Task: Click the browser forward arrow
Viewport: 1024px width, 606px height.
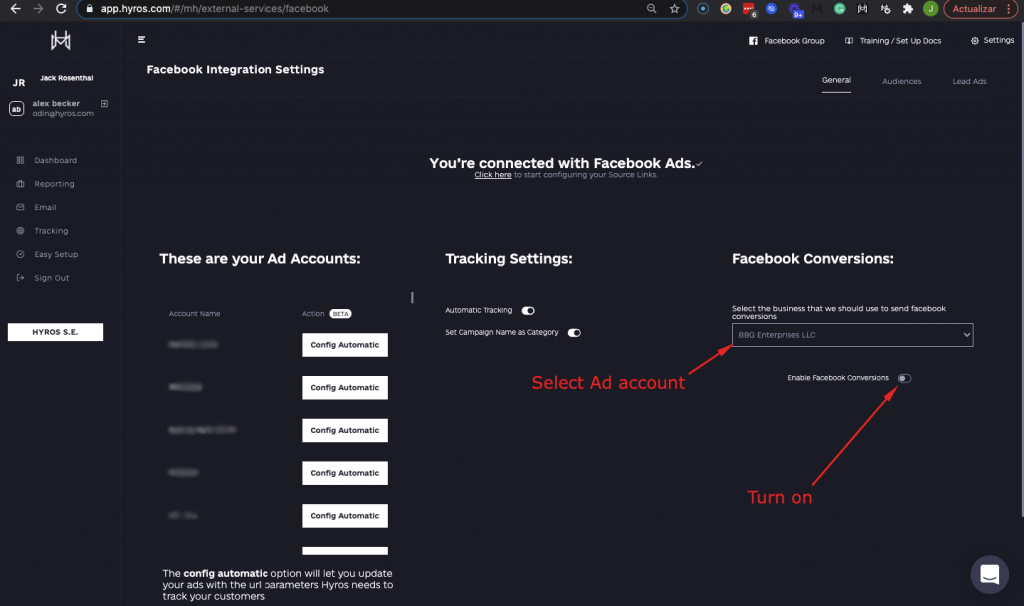Action: click(38, 8)
